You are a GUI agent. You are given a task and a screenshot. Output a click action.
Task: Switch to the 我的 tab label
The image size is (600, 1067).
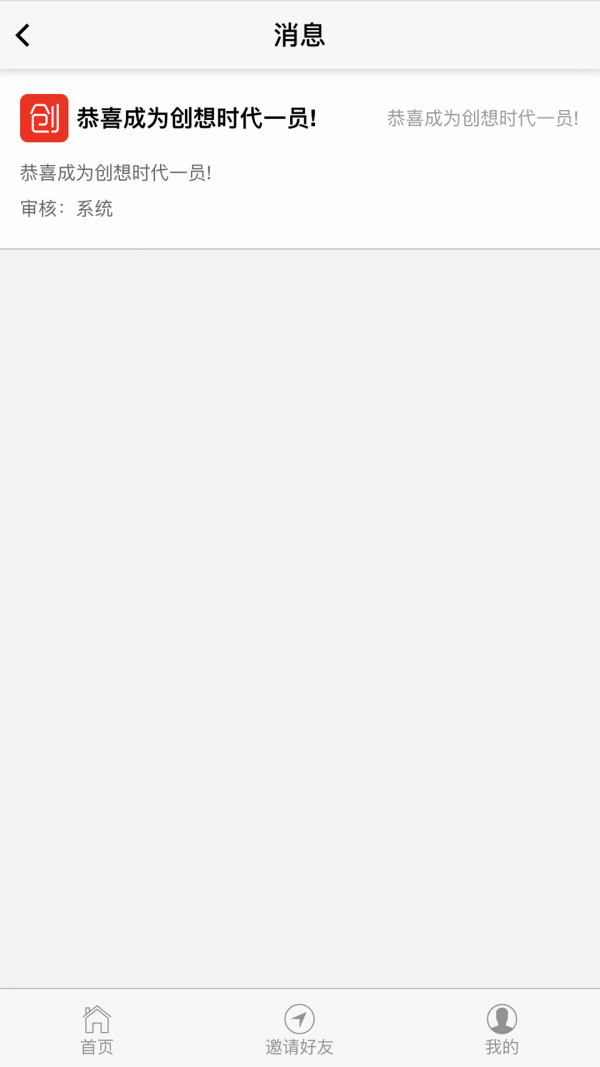click(x=502, y=1047)
